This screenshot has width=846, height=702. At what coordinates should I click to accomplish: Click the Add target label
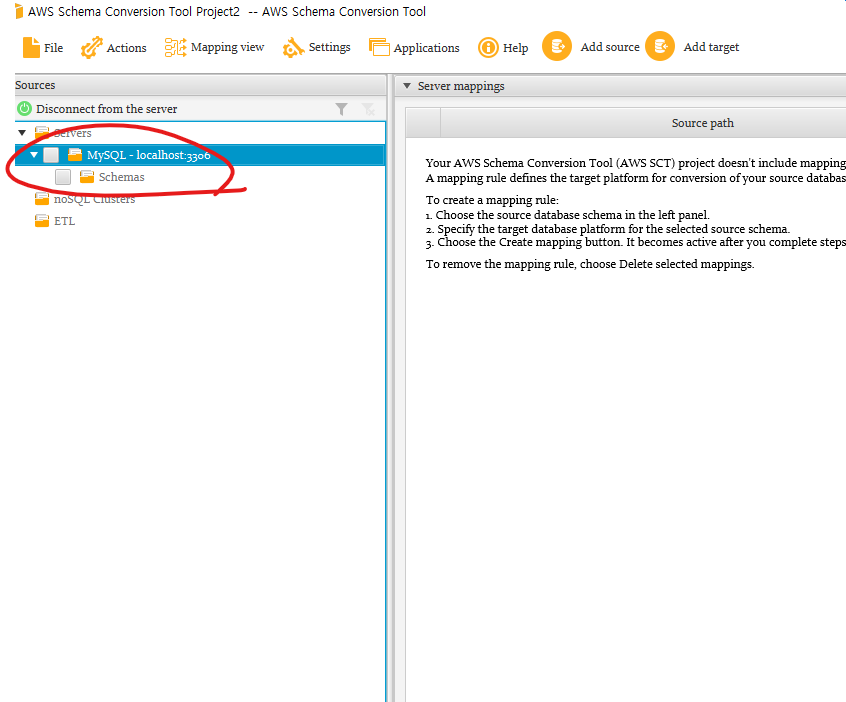click(711, 47)
